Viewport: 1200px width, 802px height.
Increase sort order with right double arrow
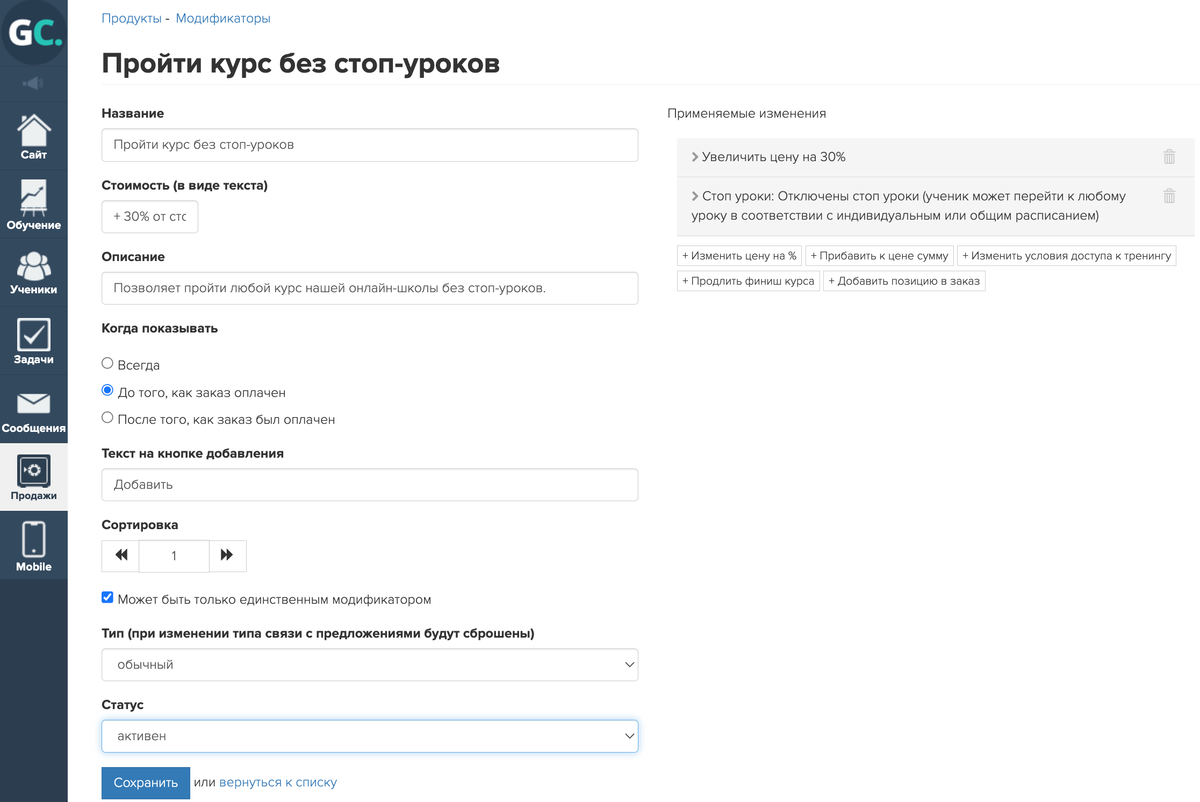pos(227,556)
